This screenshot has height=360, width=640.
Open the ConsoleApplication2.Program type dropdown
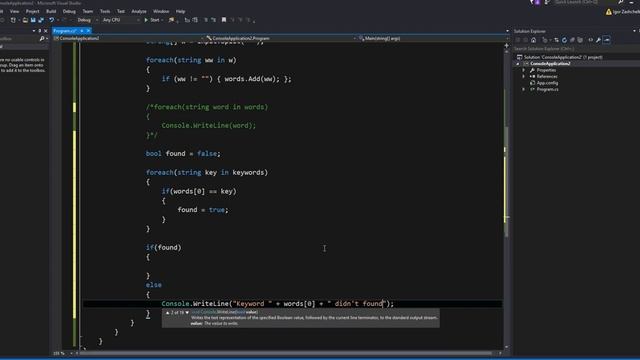[x=282, y=38]
